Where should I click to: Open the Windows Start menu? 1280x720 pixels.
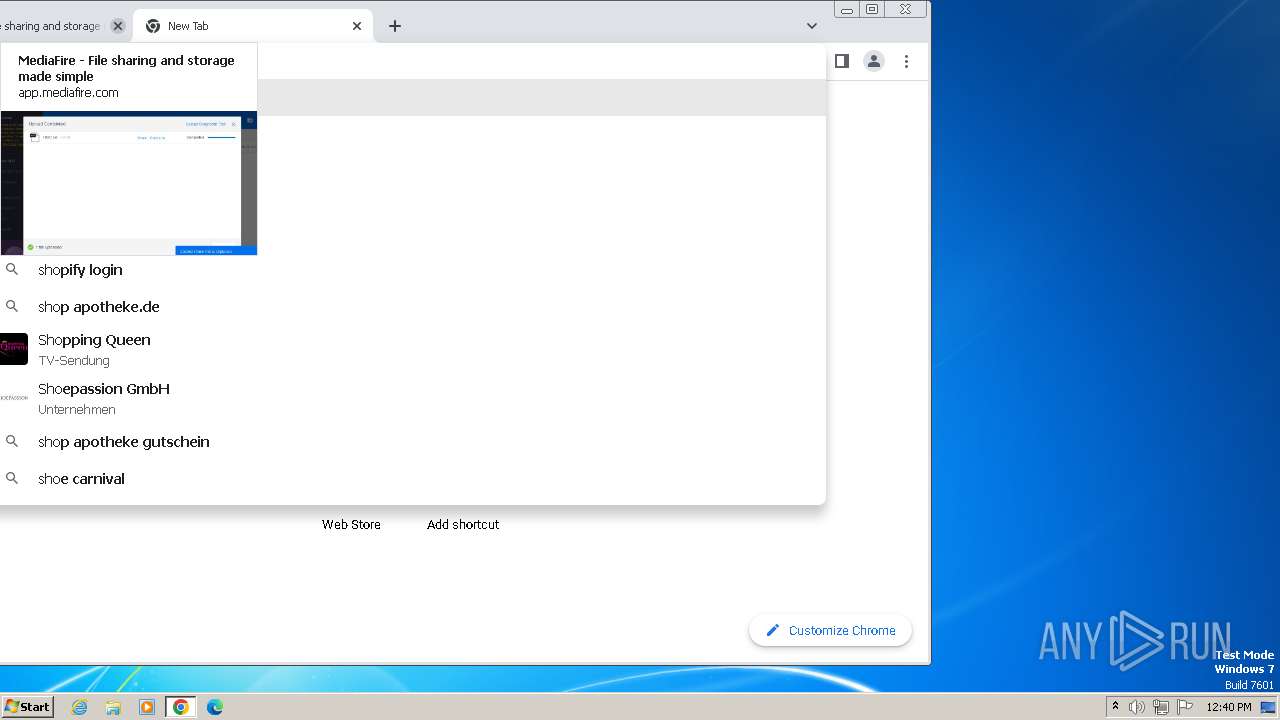point(27,706)
